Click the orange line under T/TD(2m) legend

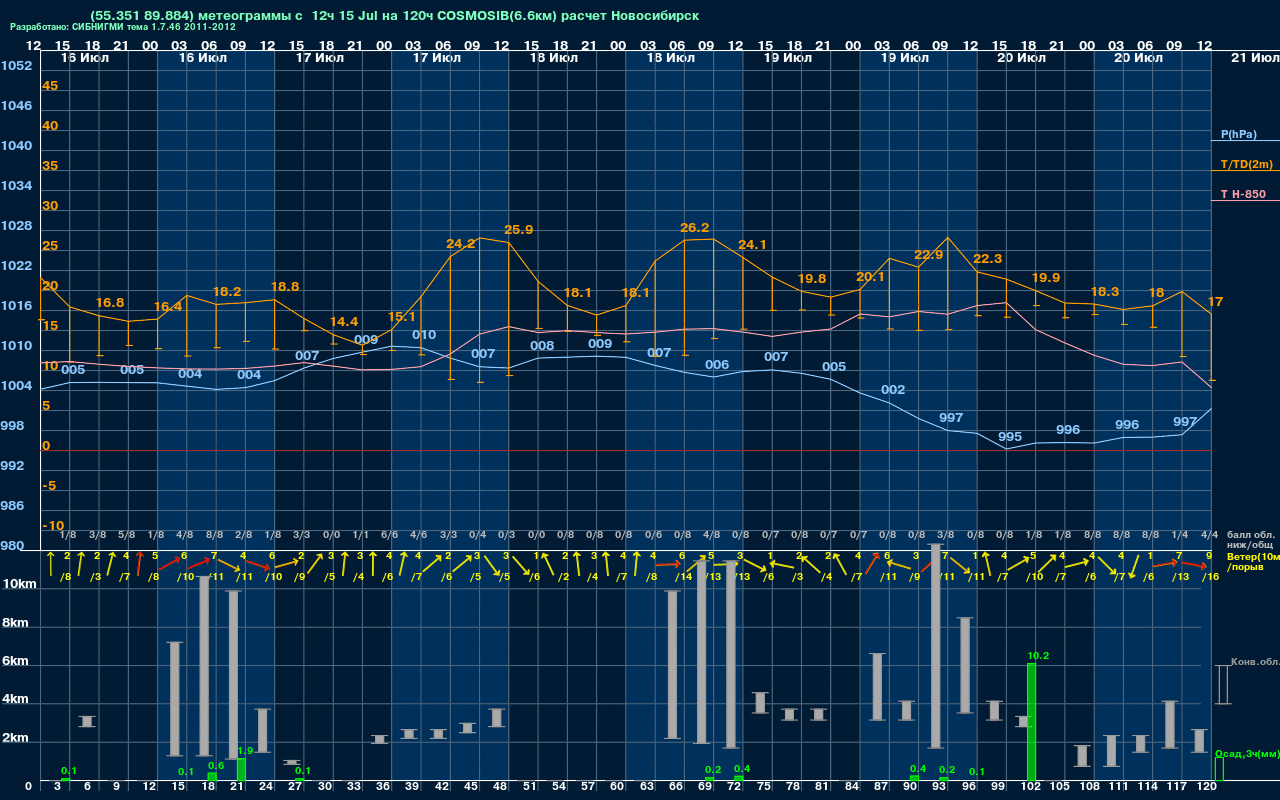click(x=1245, y=172)
